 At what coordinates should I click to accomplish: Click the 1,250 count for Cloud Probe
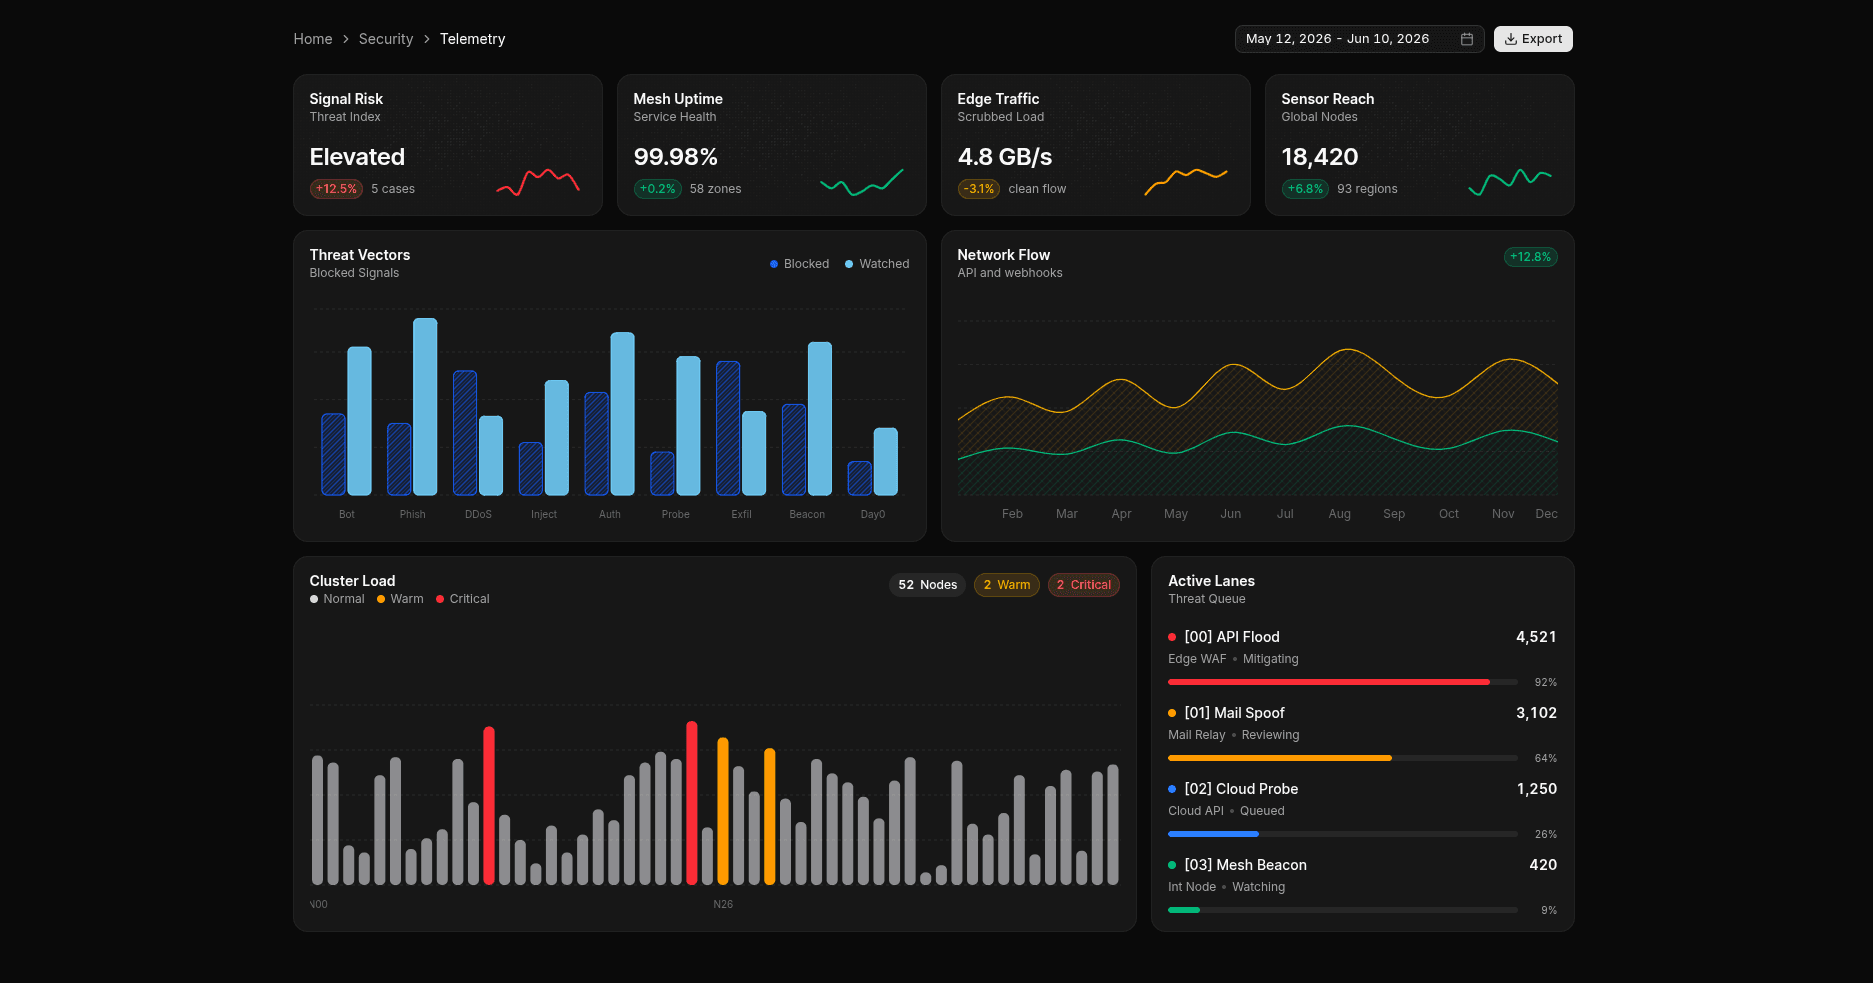click(1536, 789)
